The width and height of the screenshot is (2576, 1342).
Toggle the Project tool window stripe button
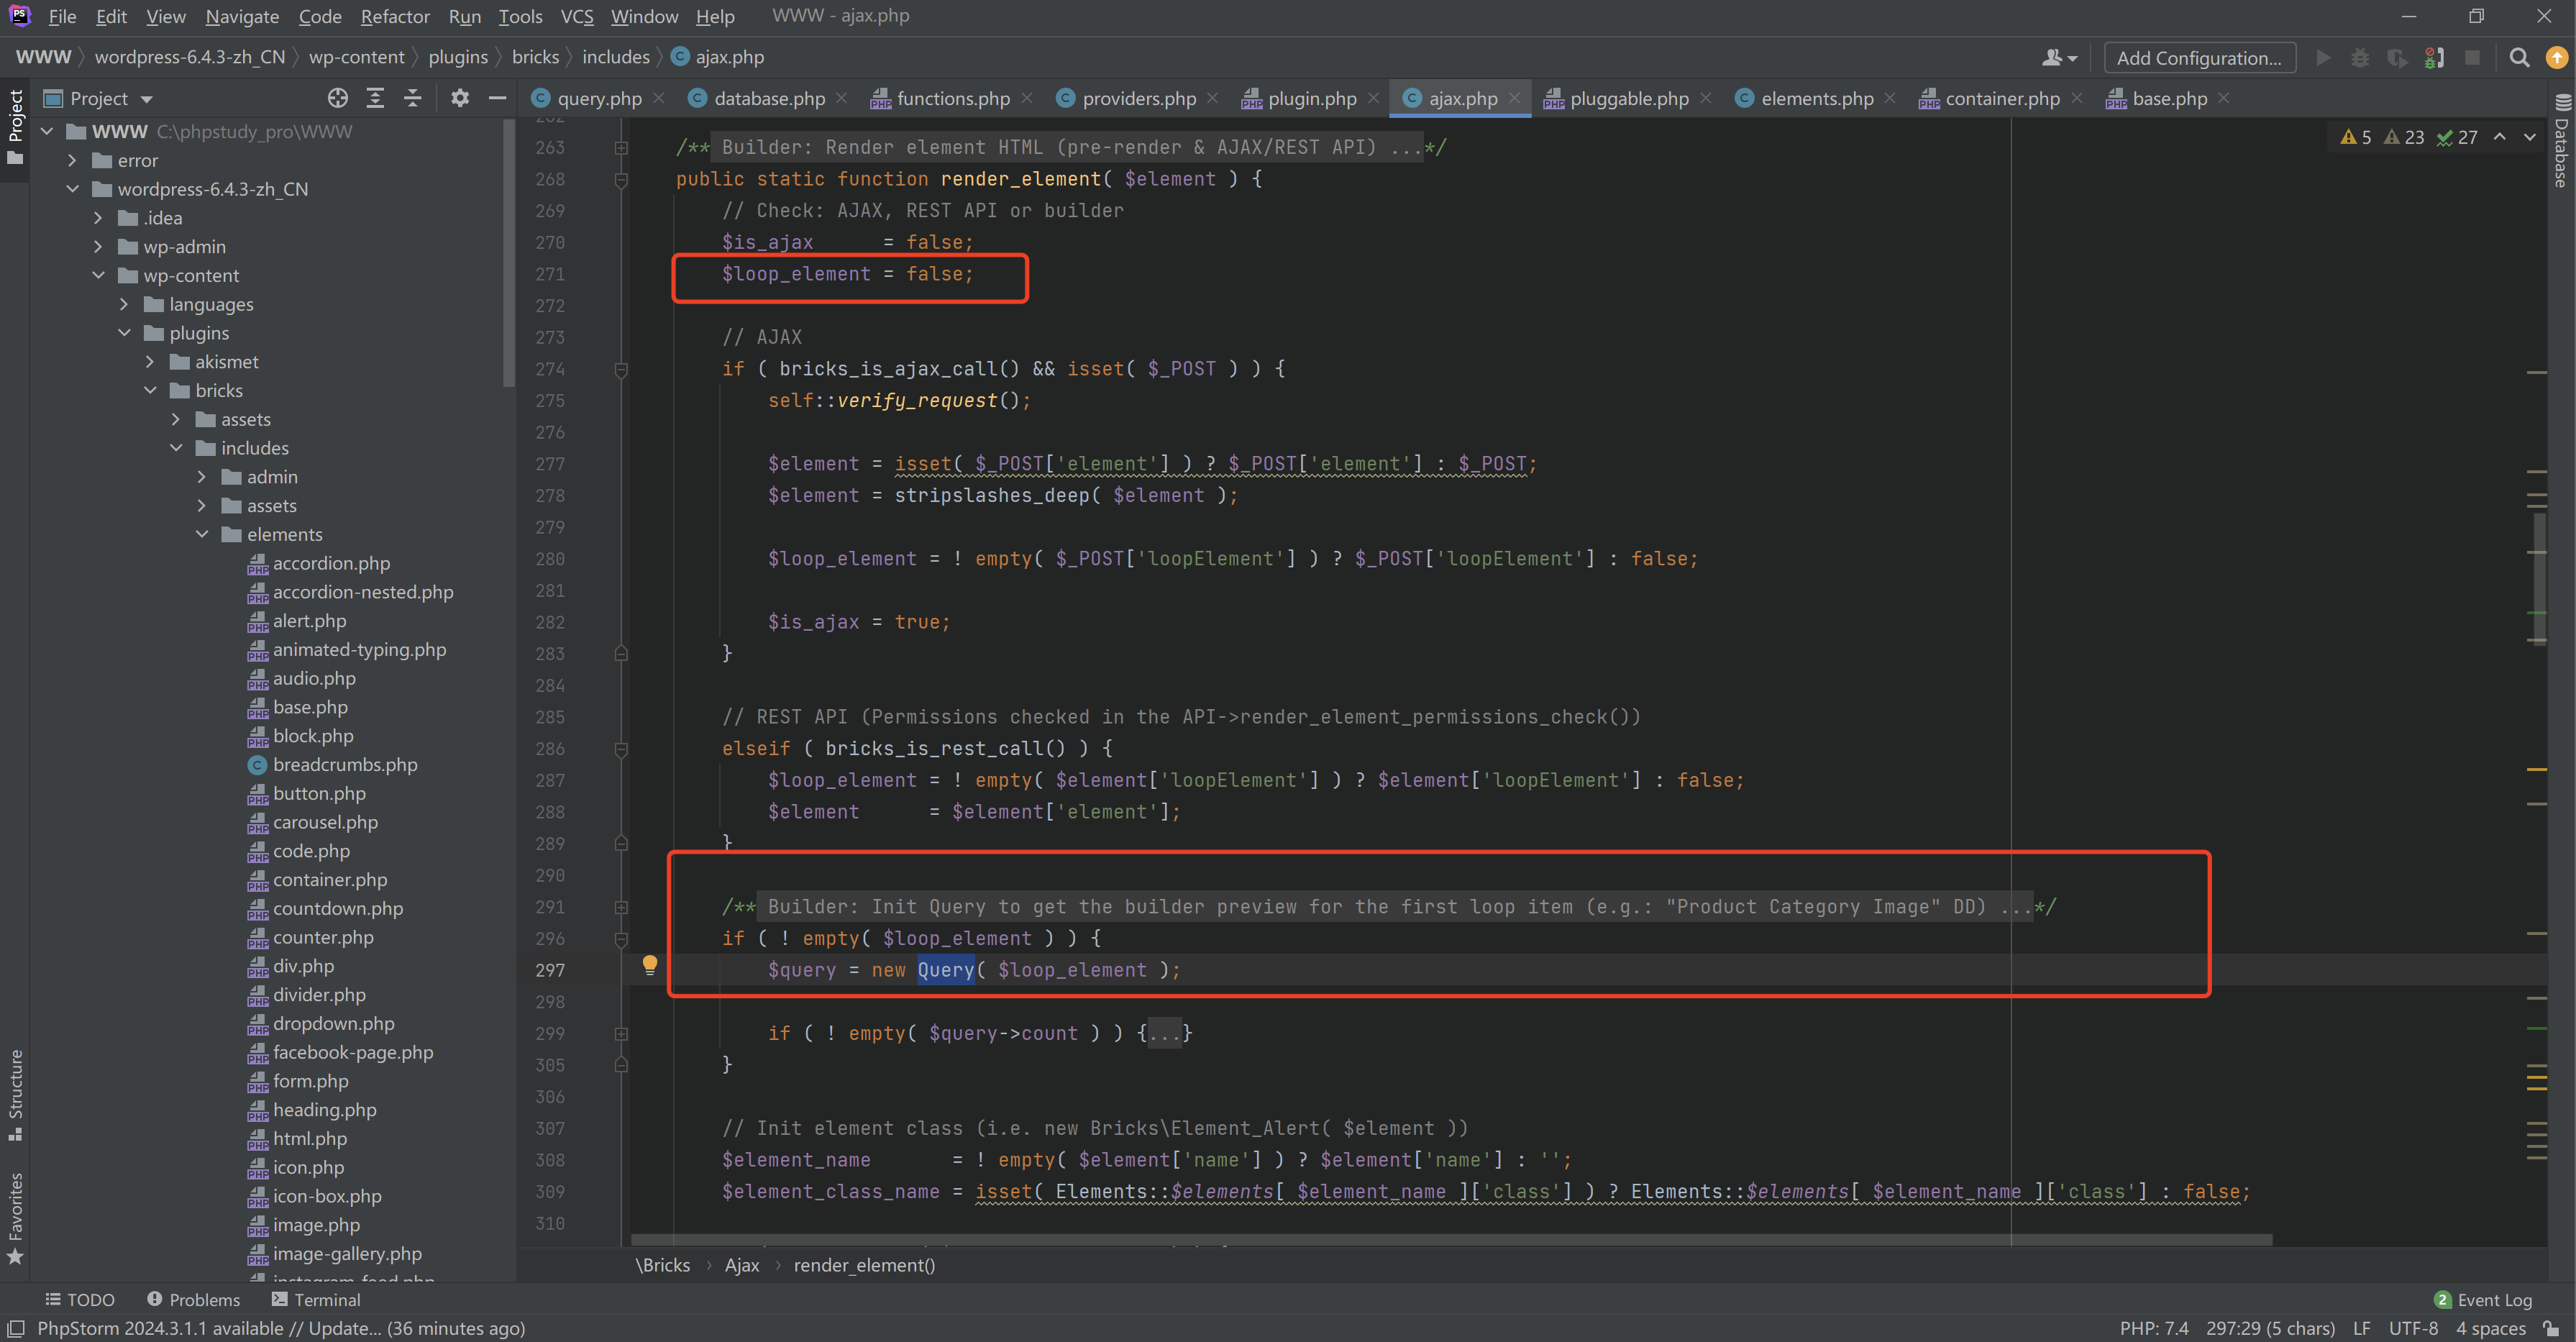[x=15, y=128]
